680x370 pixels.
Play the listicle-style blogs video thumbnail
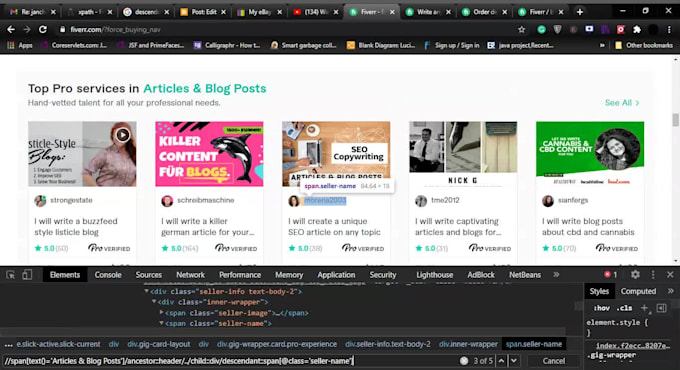(x=122, y=135)
